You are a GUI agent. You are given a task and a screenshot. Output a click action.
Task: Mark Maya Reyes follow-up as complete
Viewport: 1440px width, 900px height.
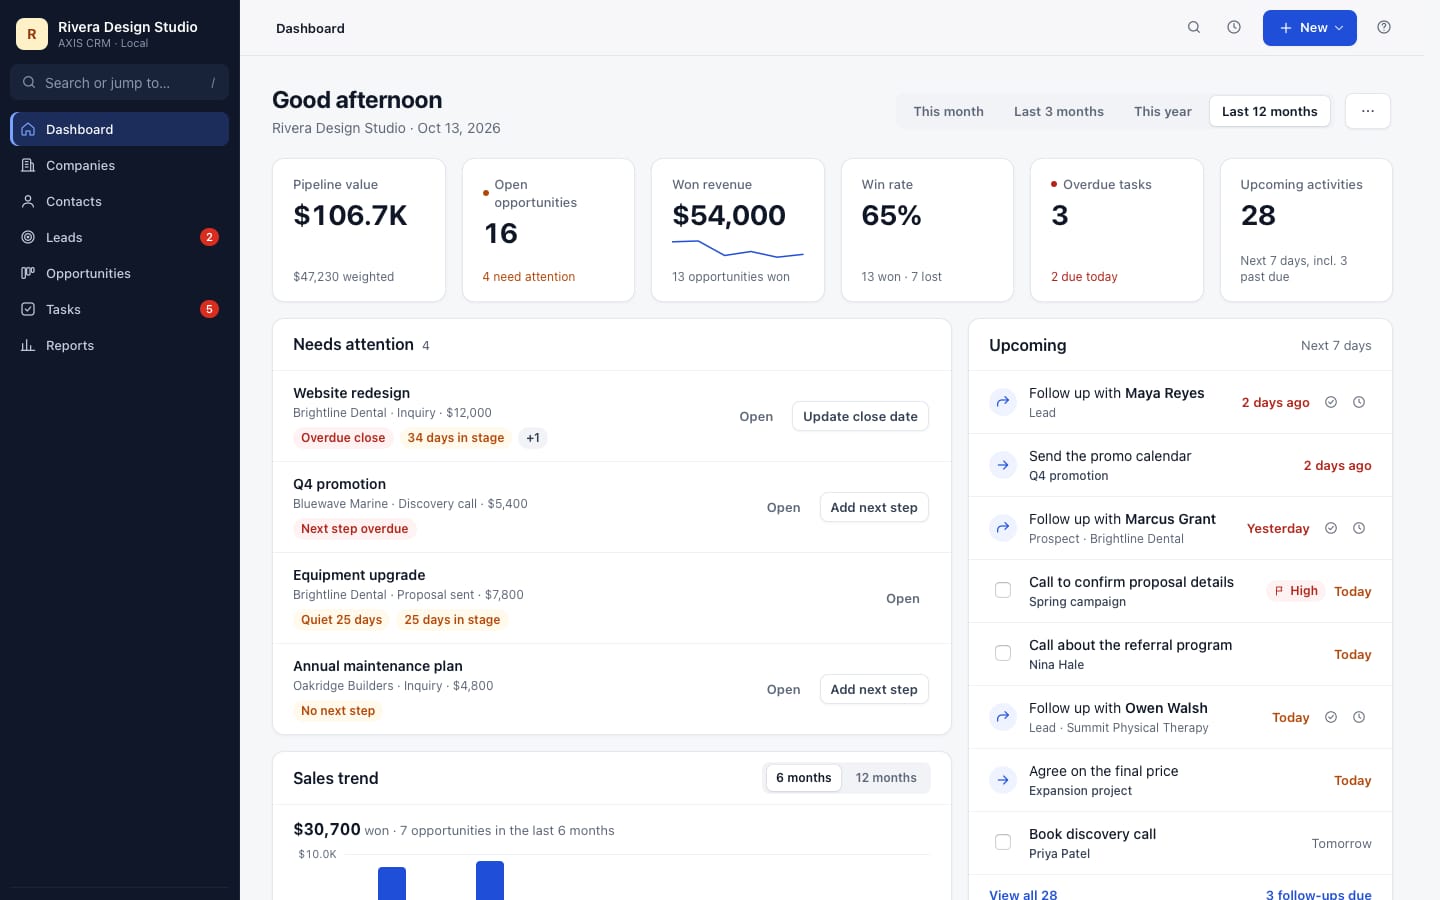(x=1331, y=402)
